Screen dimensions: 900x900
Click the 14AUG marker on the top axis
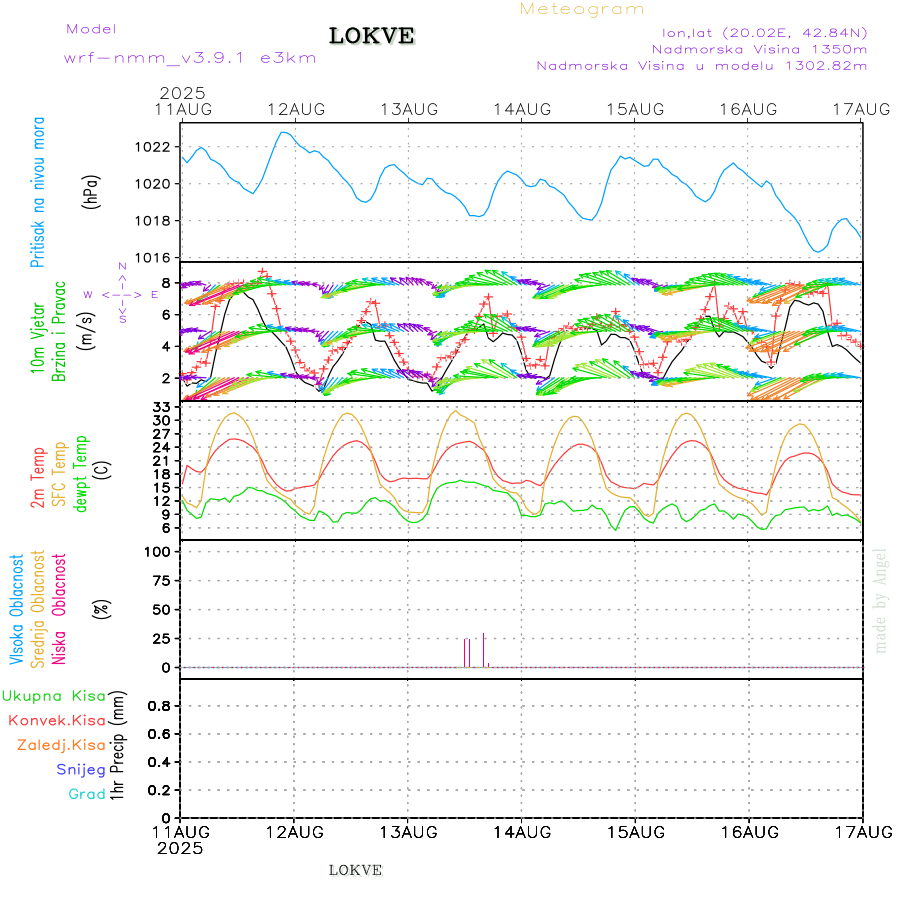click(521, 108)
